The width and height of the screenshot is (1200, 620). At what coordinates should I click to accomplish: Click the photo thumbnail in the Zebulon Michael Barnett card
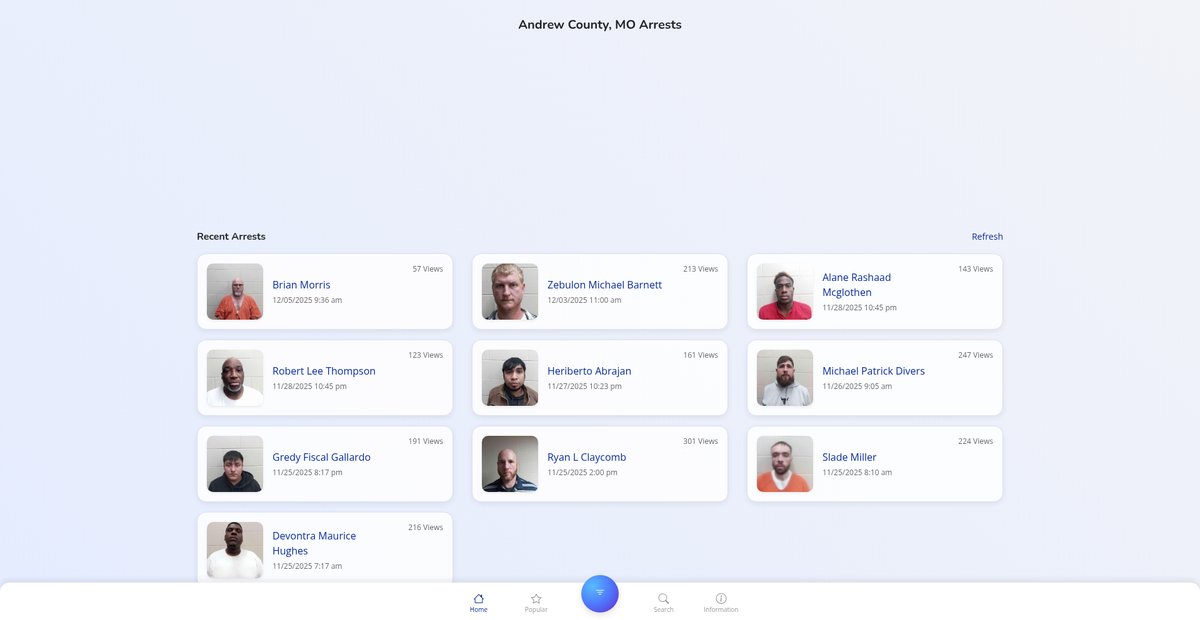coord(510,292)
